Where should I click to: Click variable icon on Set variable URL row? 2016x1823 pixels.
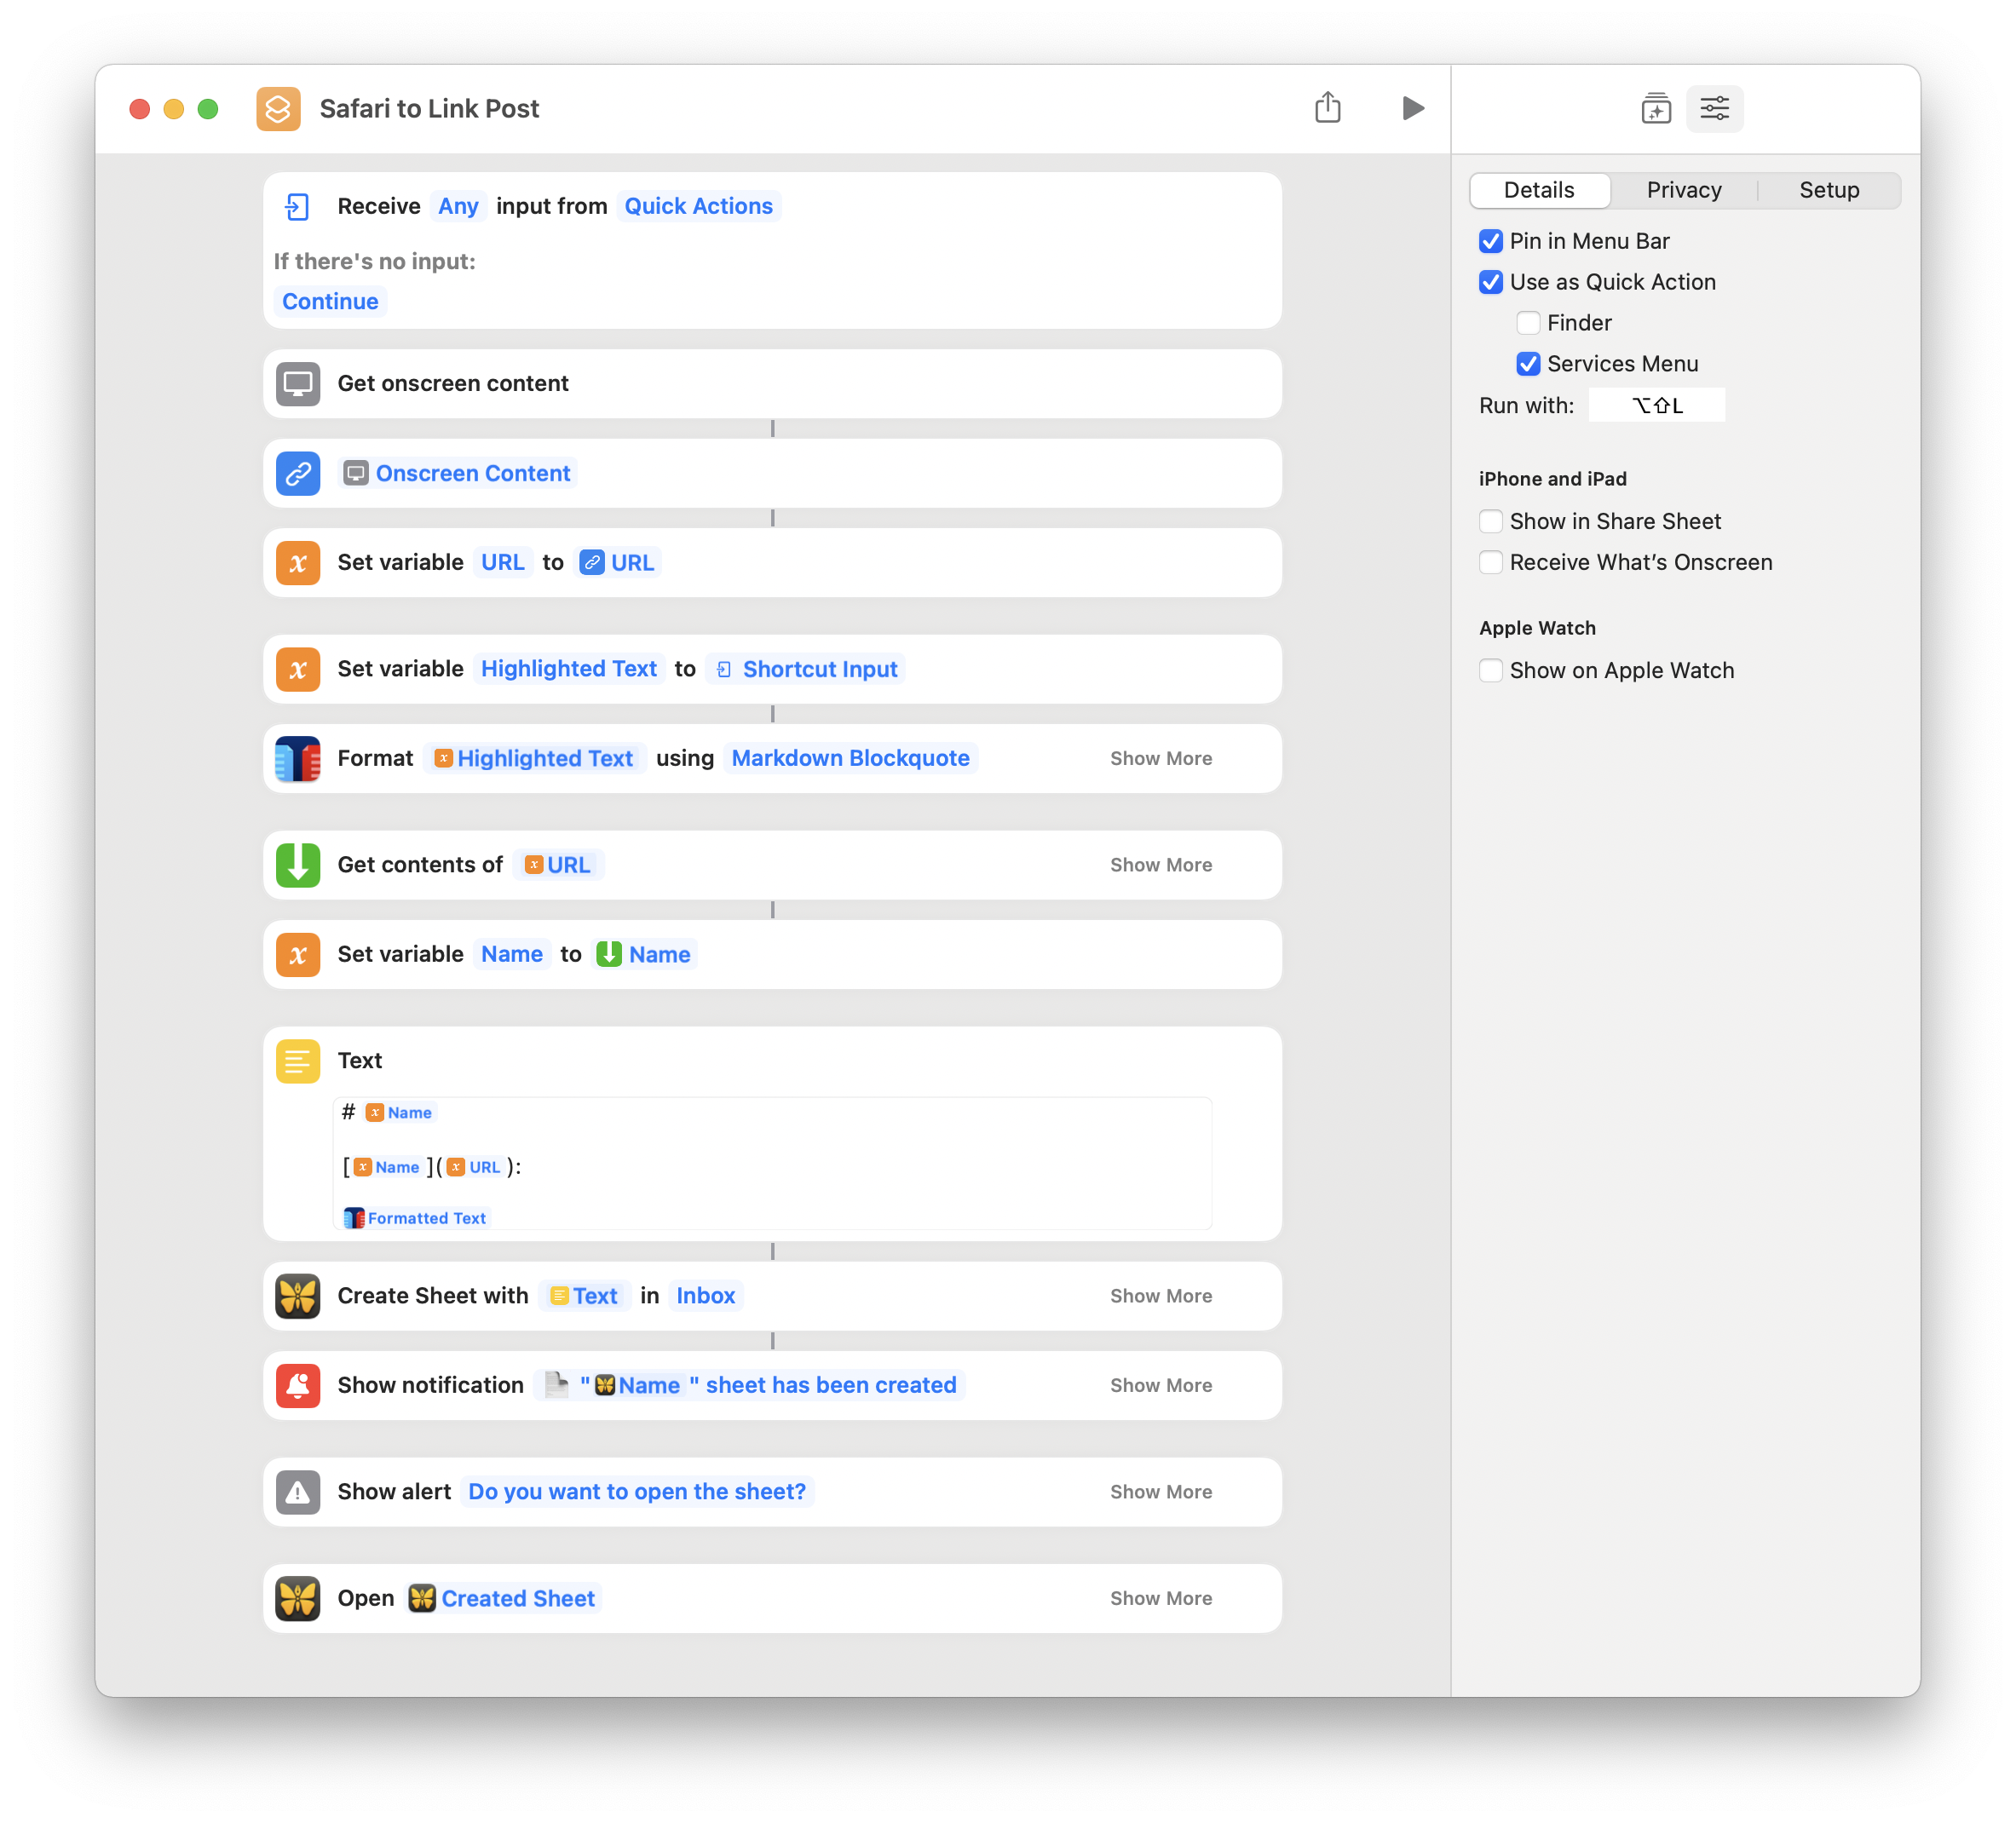298,563
